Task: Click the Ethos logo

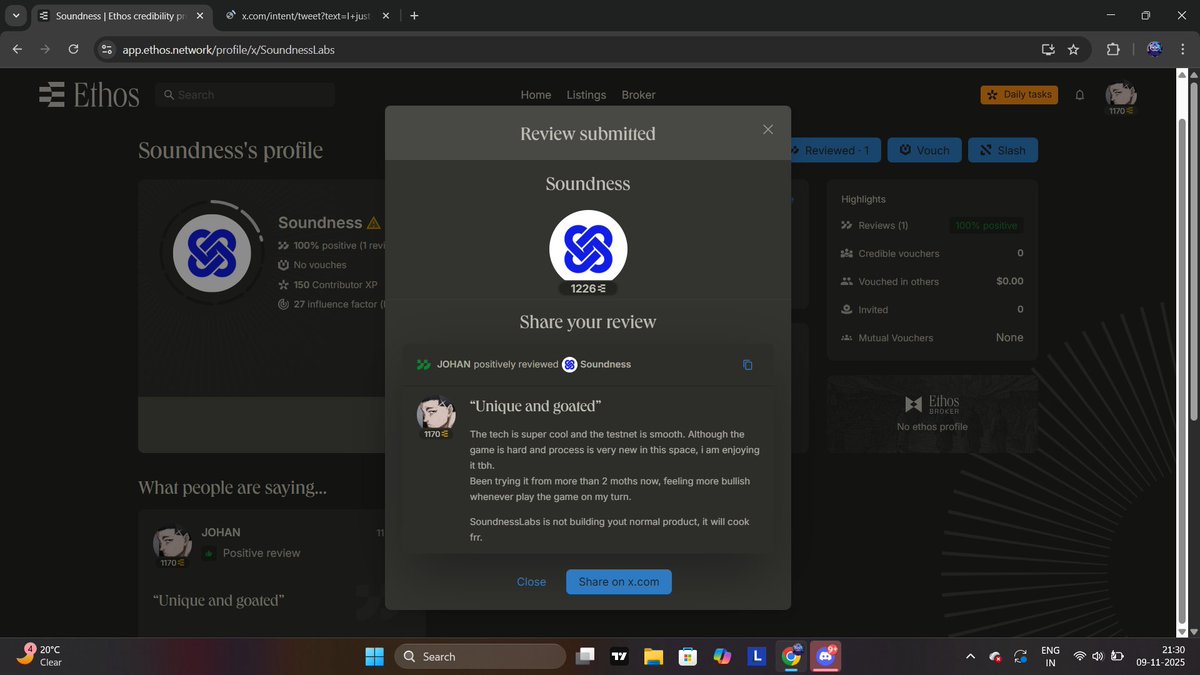Action: tap(89, 95)
